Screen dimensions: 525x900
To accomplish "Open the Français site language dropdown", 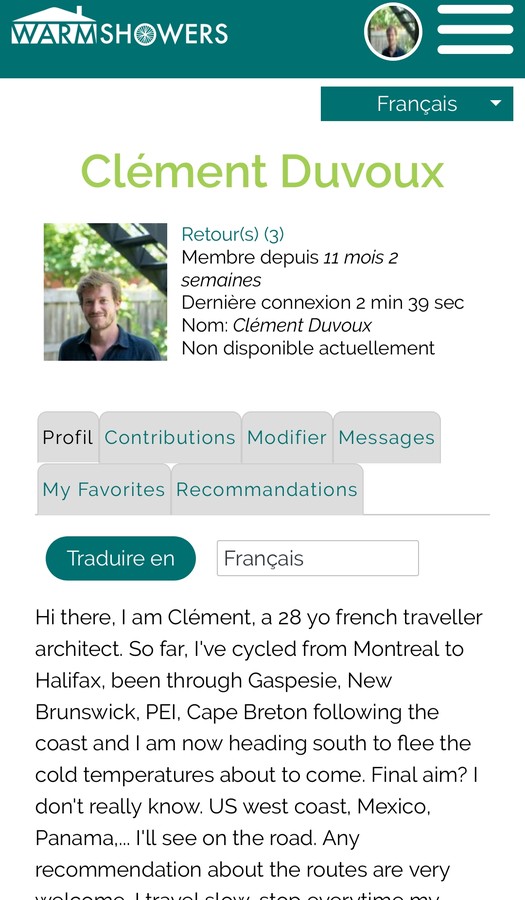I will pos(417,104).
